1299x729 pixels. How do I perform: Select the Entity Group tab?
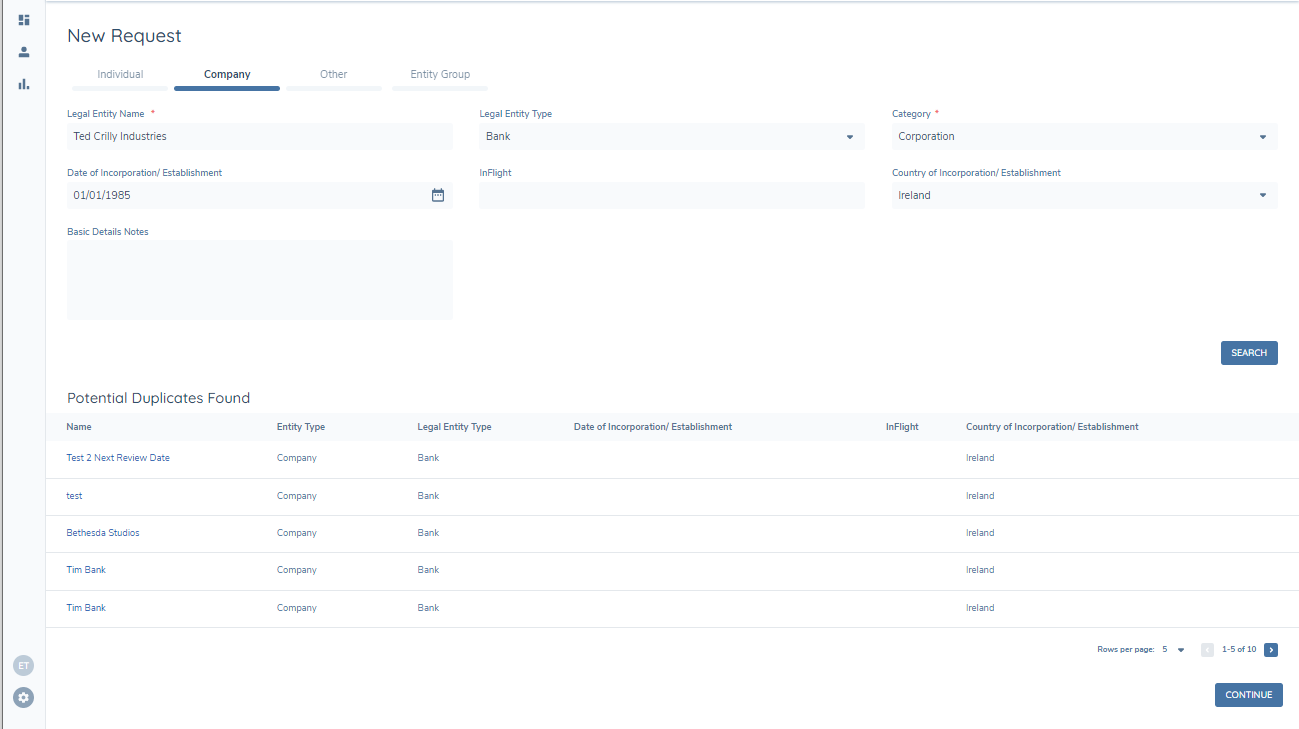coord(440,75)
